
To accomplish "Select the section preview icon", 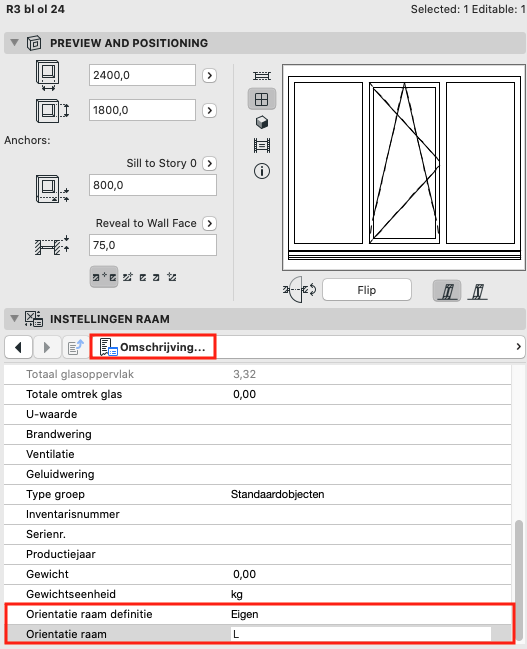I will coord(262,146).
